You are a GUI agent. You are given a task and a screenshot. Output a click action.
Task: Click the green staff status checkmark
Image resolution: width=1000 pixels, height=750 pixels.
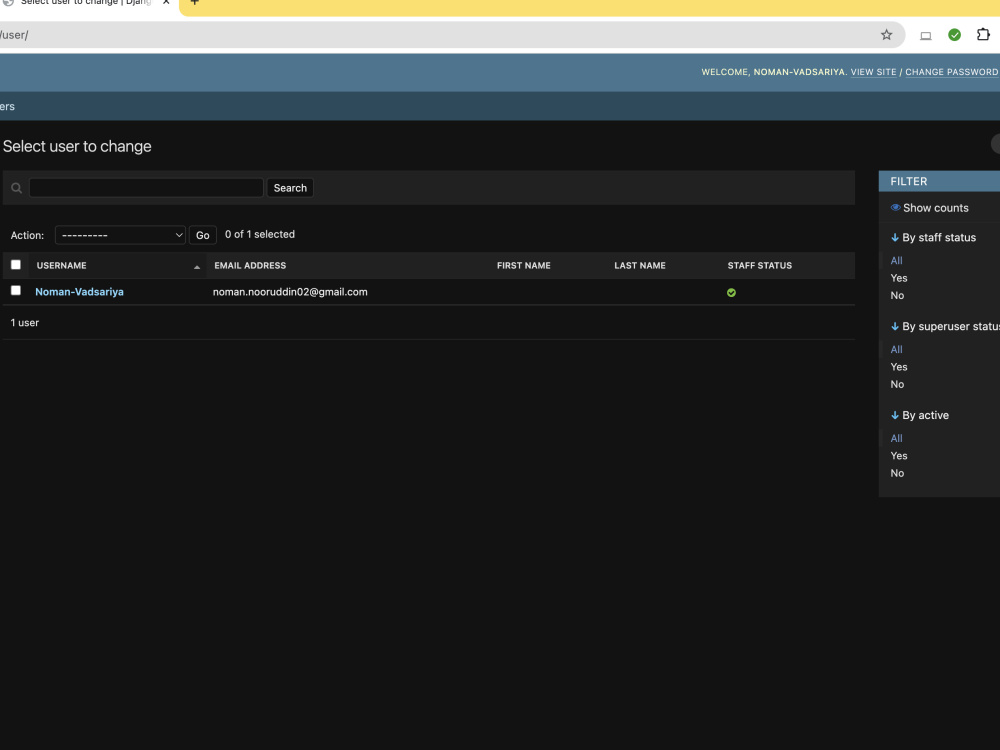[x=731, y=293]
